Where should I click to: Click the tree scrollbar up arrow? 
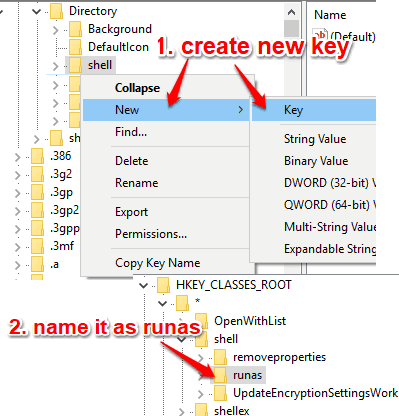pyautogui.click(x=291, y=12)
